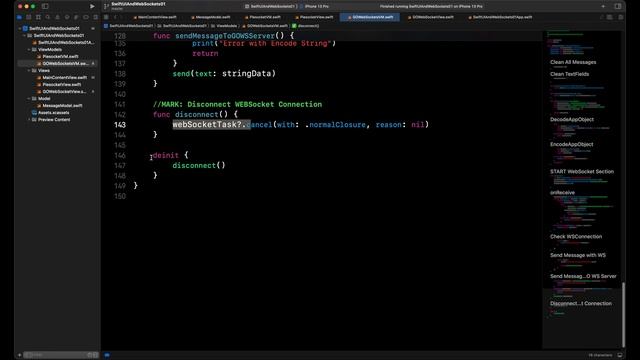Jump to onReceive in minimap

(562, 193)
